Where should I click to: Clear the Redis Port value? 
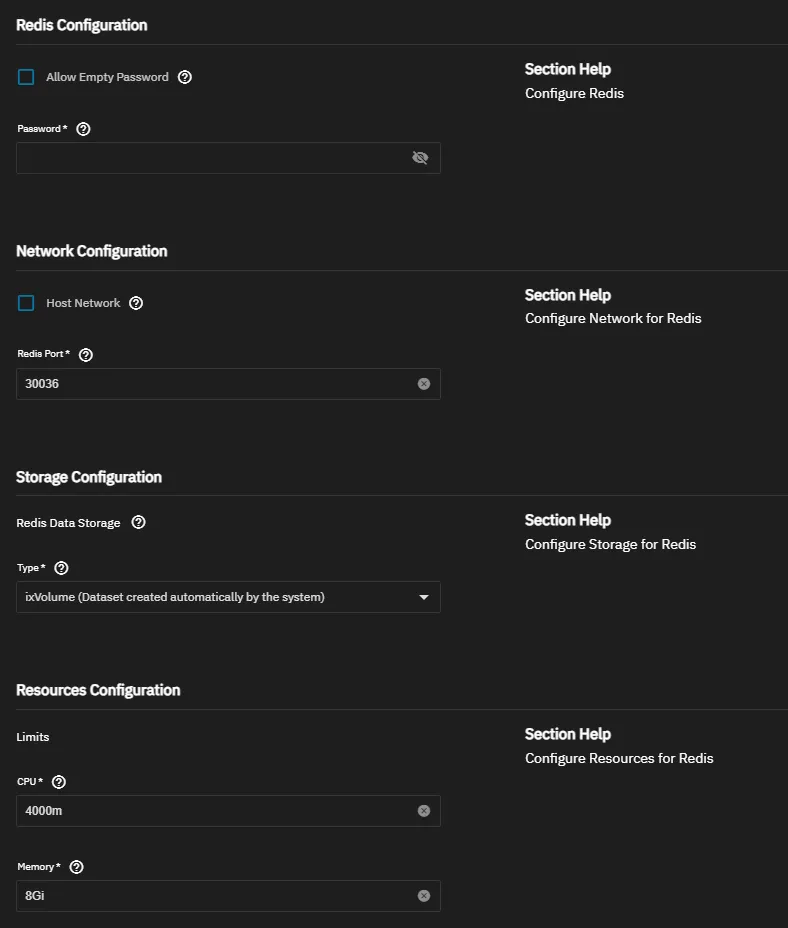(424, 384)
